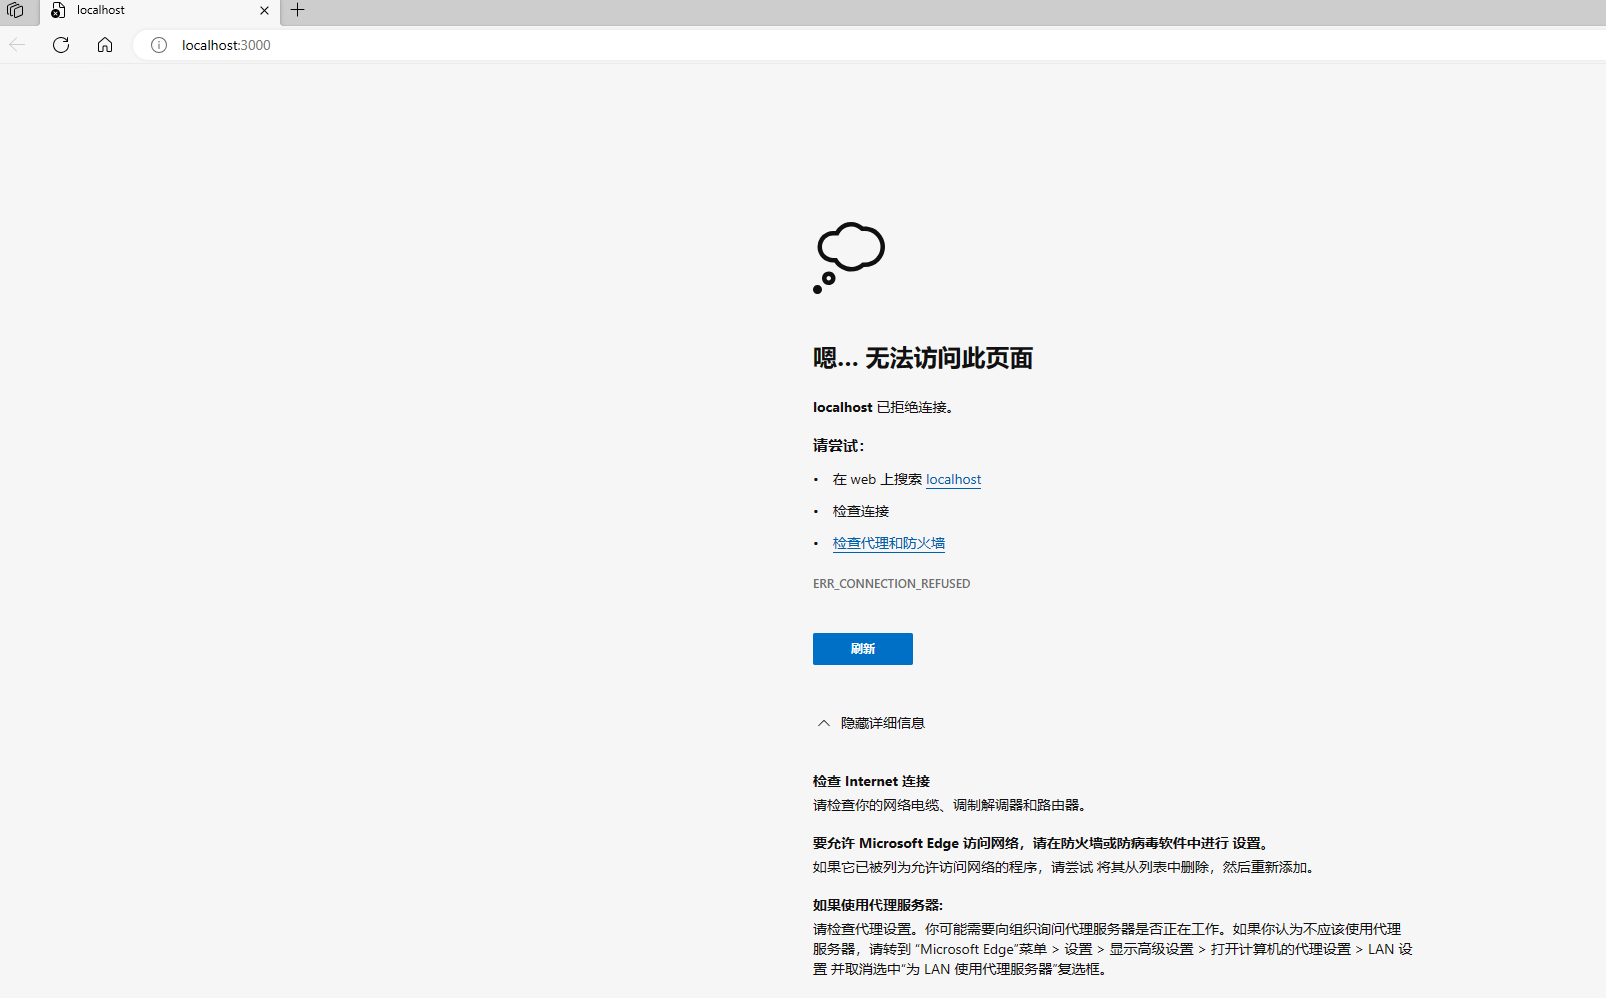Click the blue 刷新 refresh button
The width and height of the screenshot is (1606, 998).
[862, 648]
